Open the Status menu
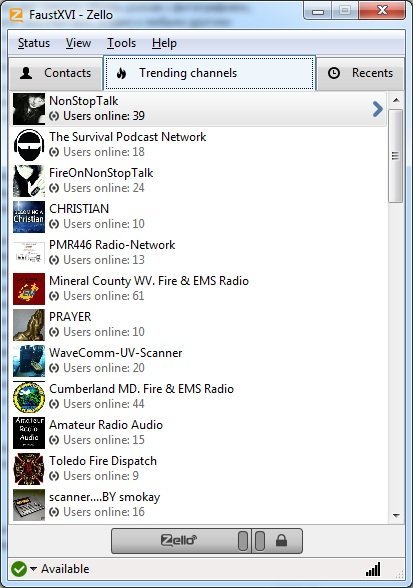The height and width of the screenshot is (588, 413). pos(34,43)
